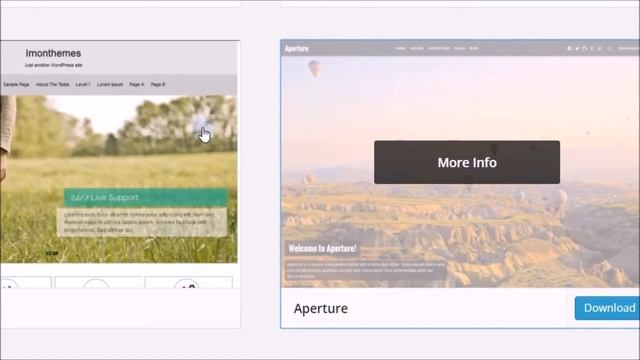
Task: Click Welcome to Aperture! heading in preview
Action: pyautogui.click(x=322, y=248)
